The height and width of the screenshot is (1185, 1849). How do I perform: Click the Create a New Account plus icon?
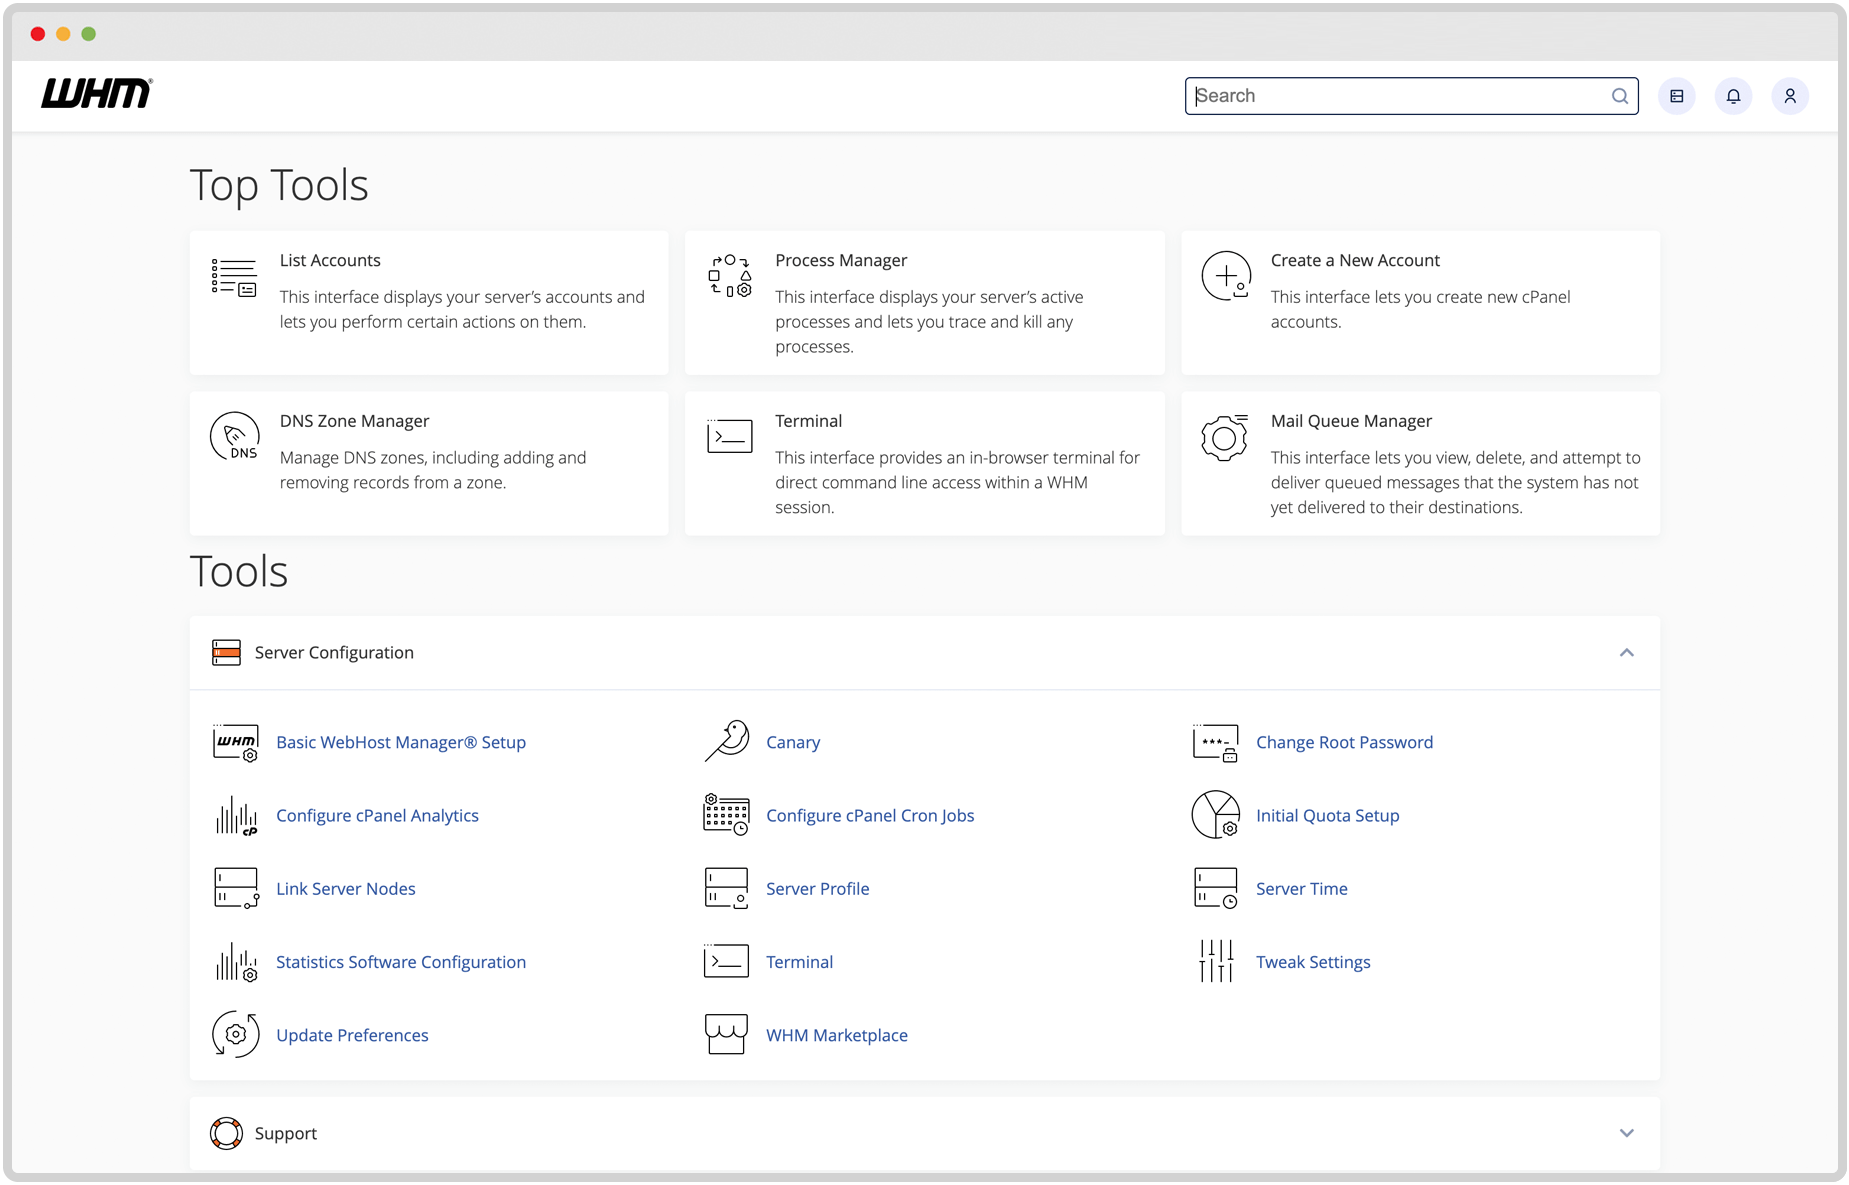coord(1226,276)
